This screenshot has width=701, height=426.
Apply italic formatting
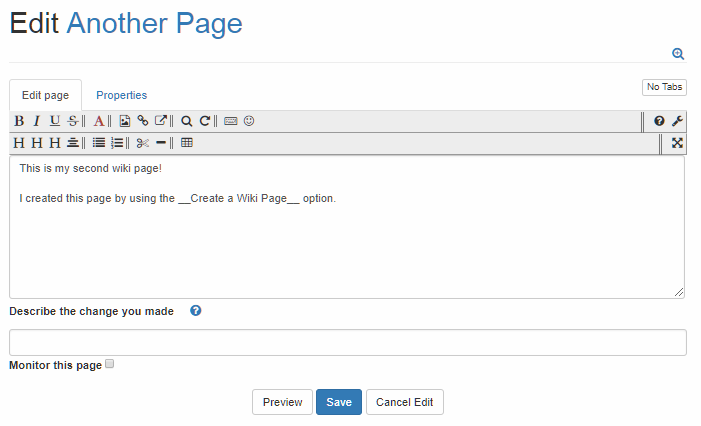(37, 121)
